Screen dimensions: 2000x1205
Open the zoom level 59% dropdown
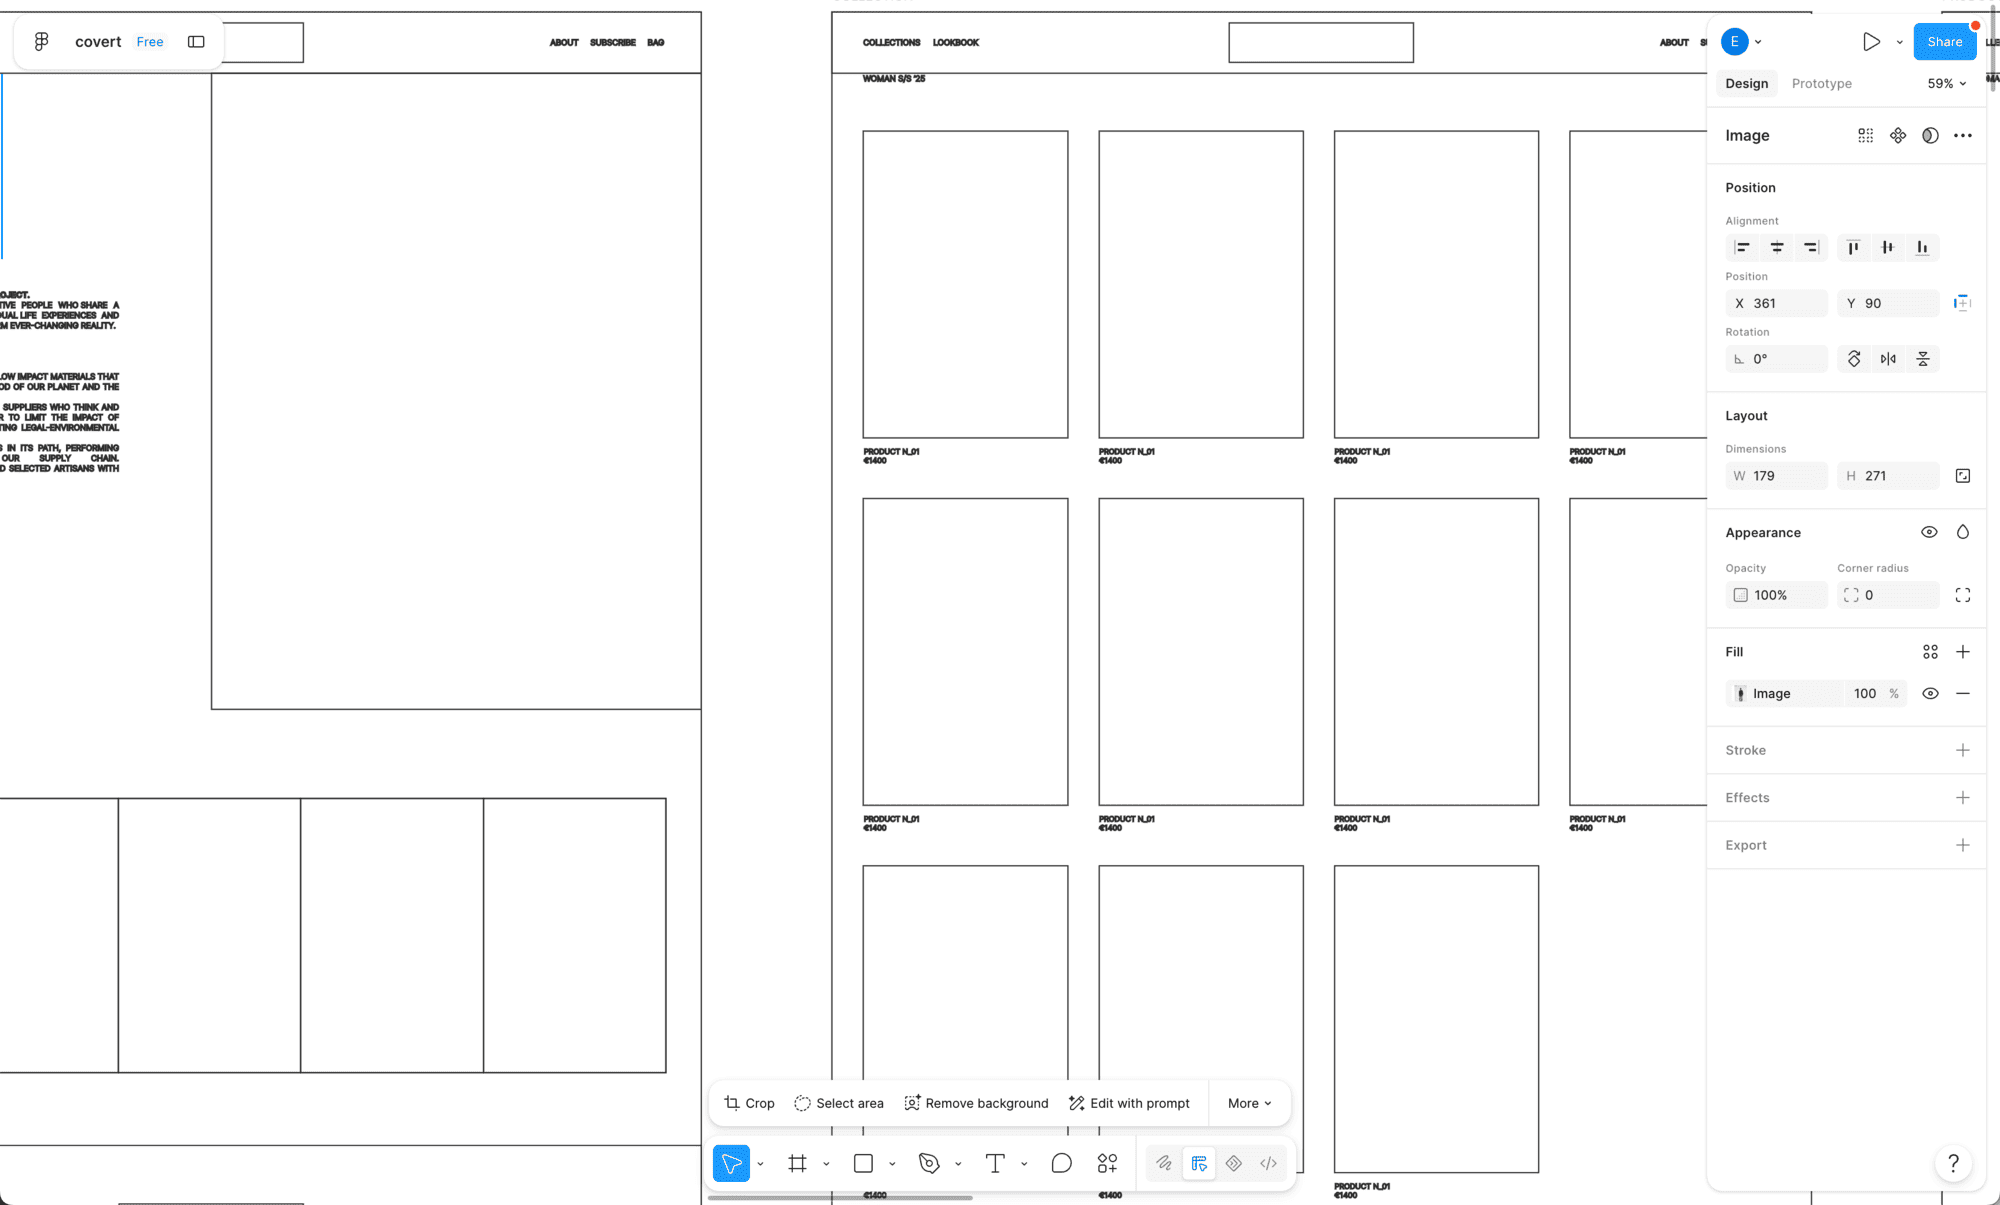[1947, 83]
